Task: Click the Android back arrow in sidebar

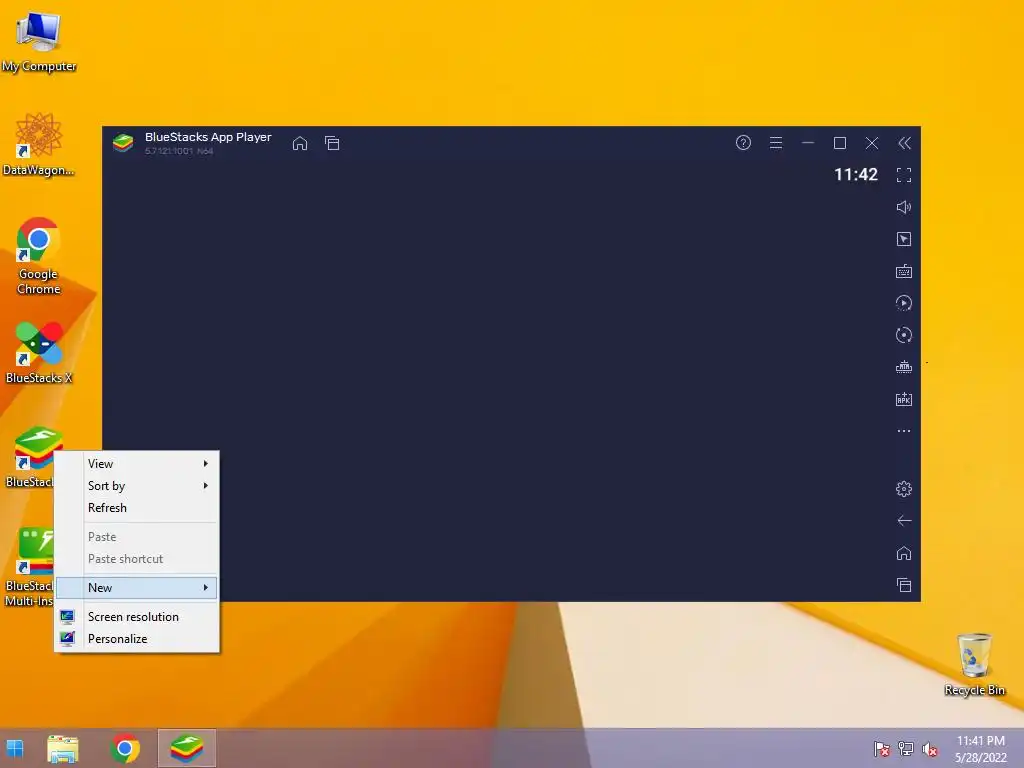Action: [904, 520]
